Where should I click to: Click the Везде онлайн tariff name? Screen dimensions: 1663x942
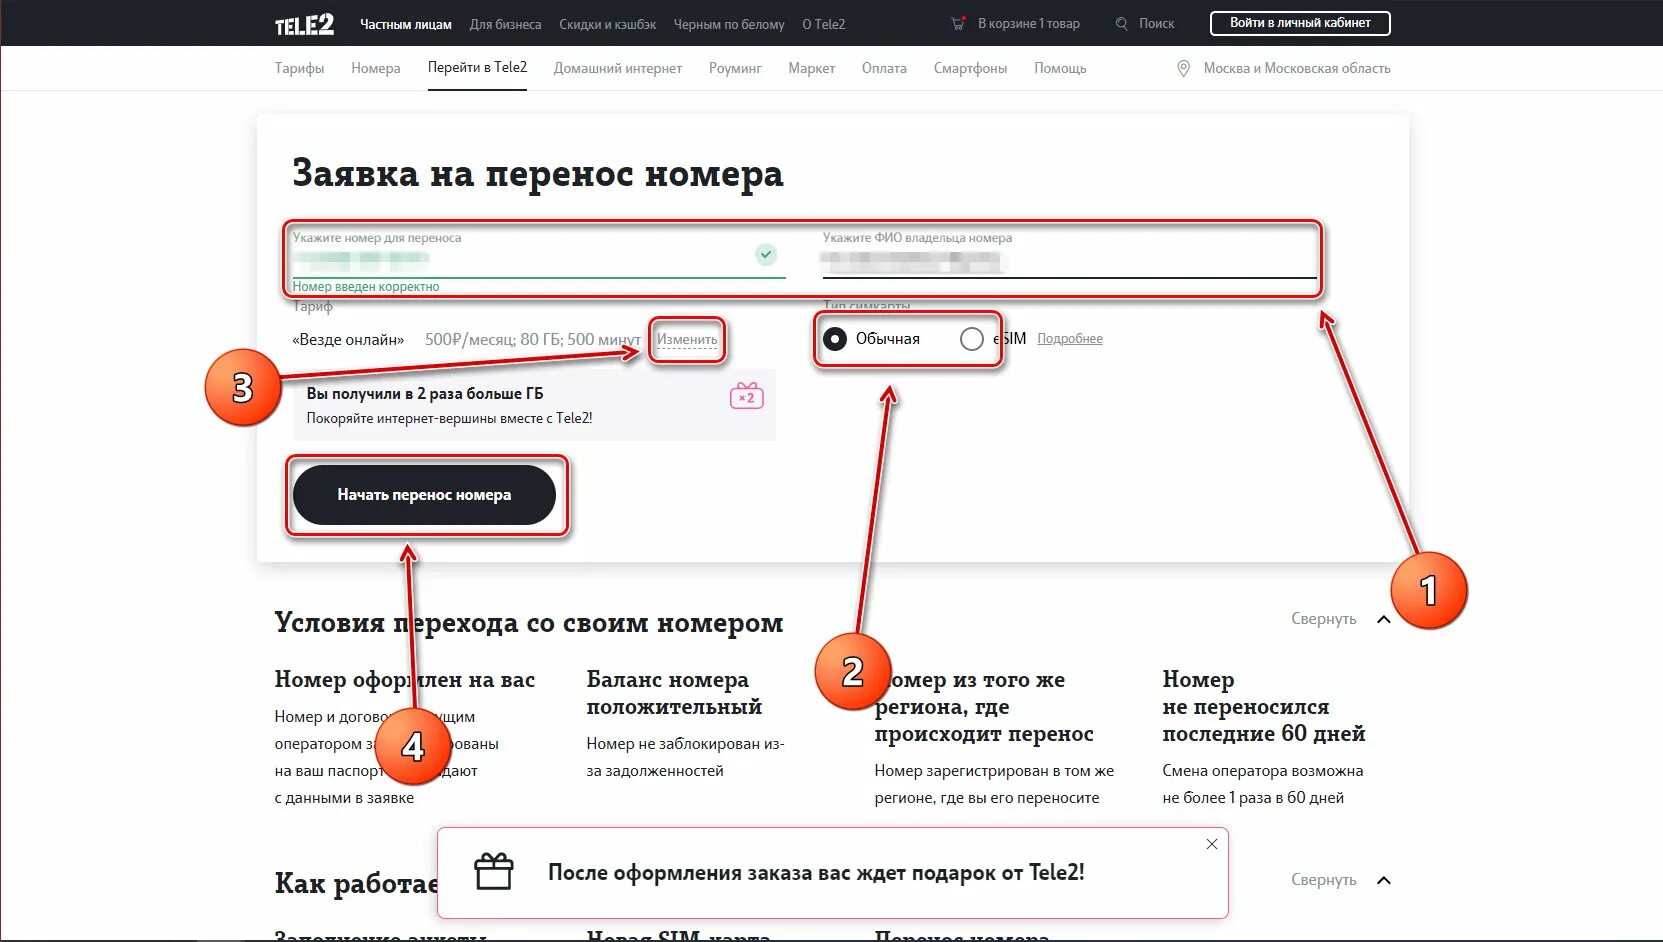click(348, 340)
